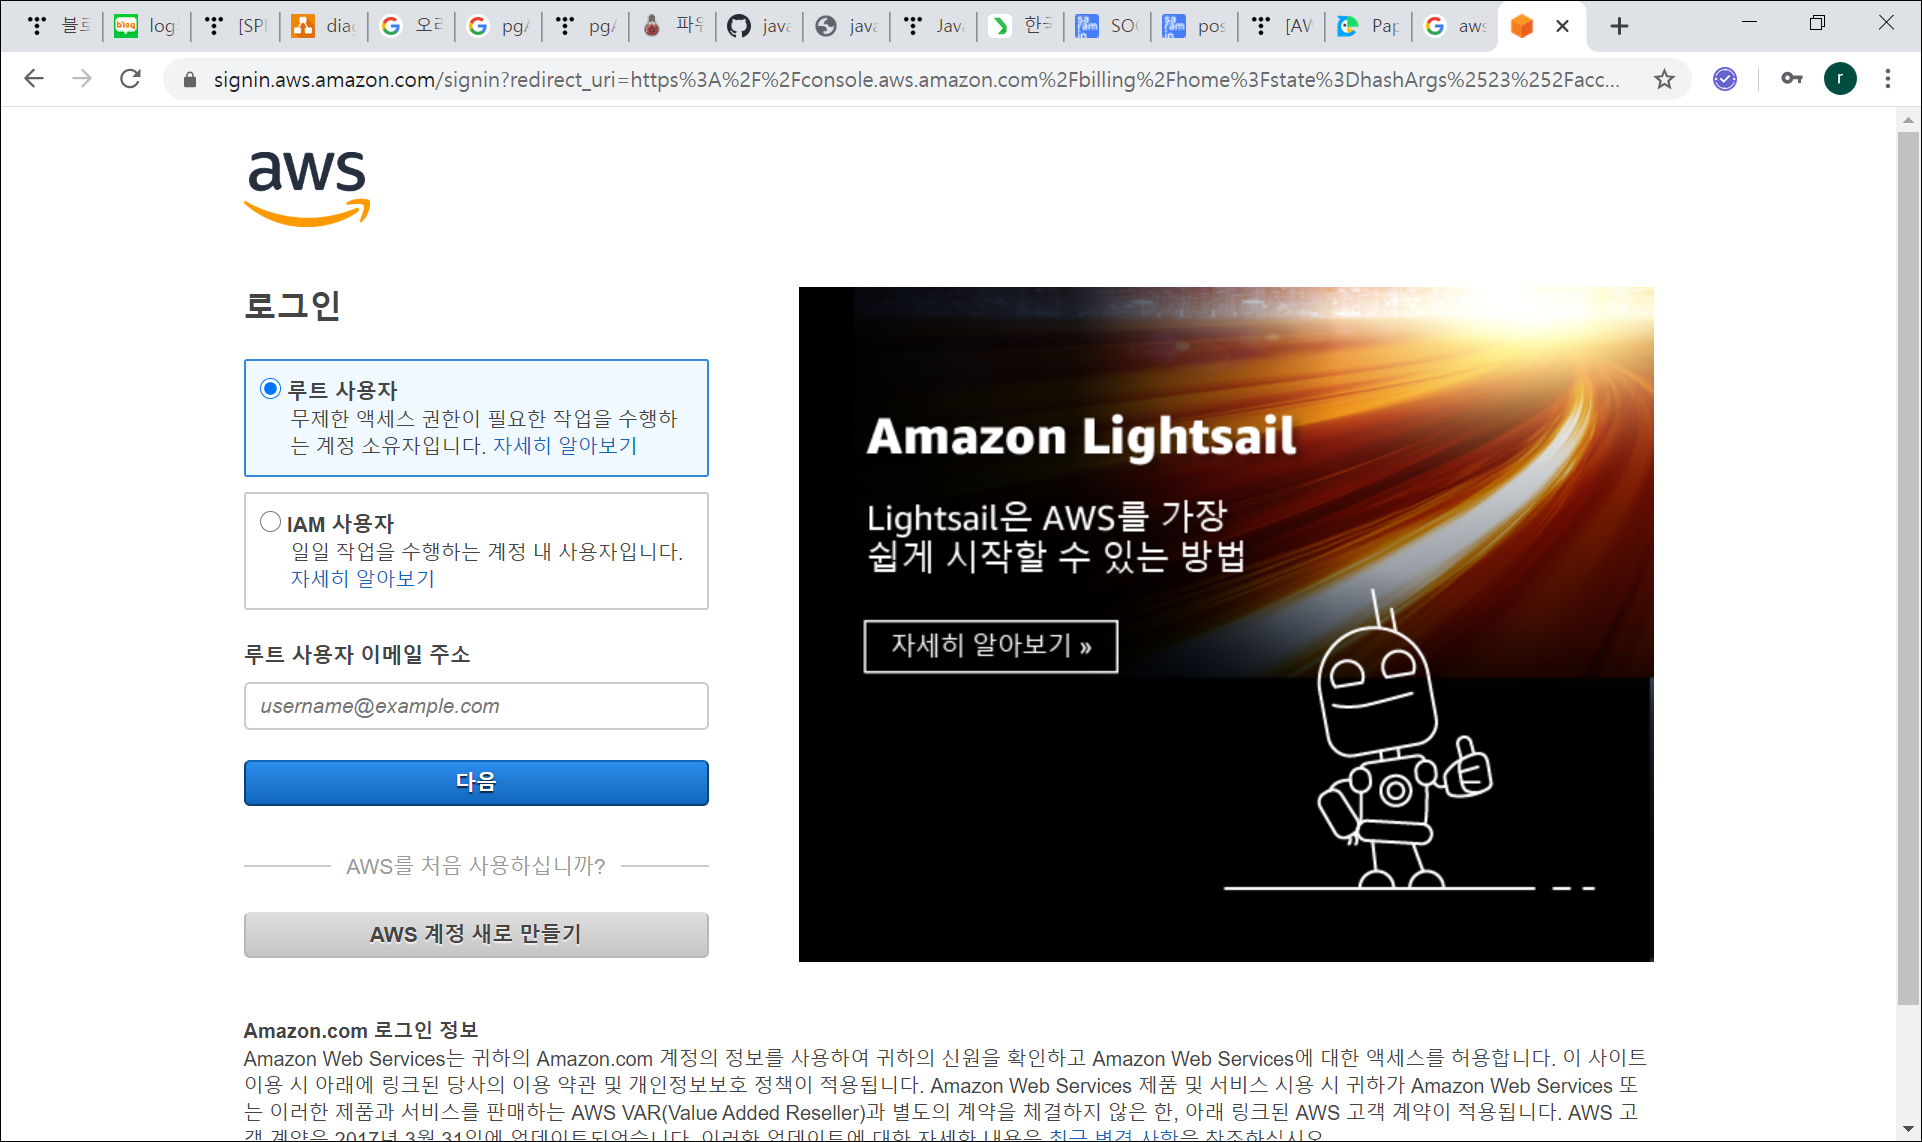Go forward to the next page

pos(82,79)
